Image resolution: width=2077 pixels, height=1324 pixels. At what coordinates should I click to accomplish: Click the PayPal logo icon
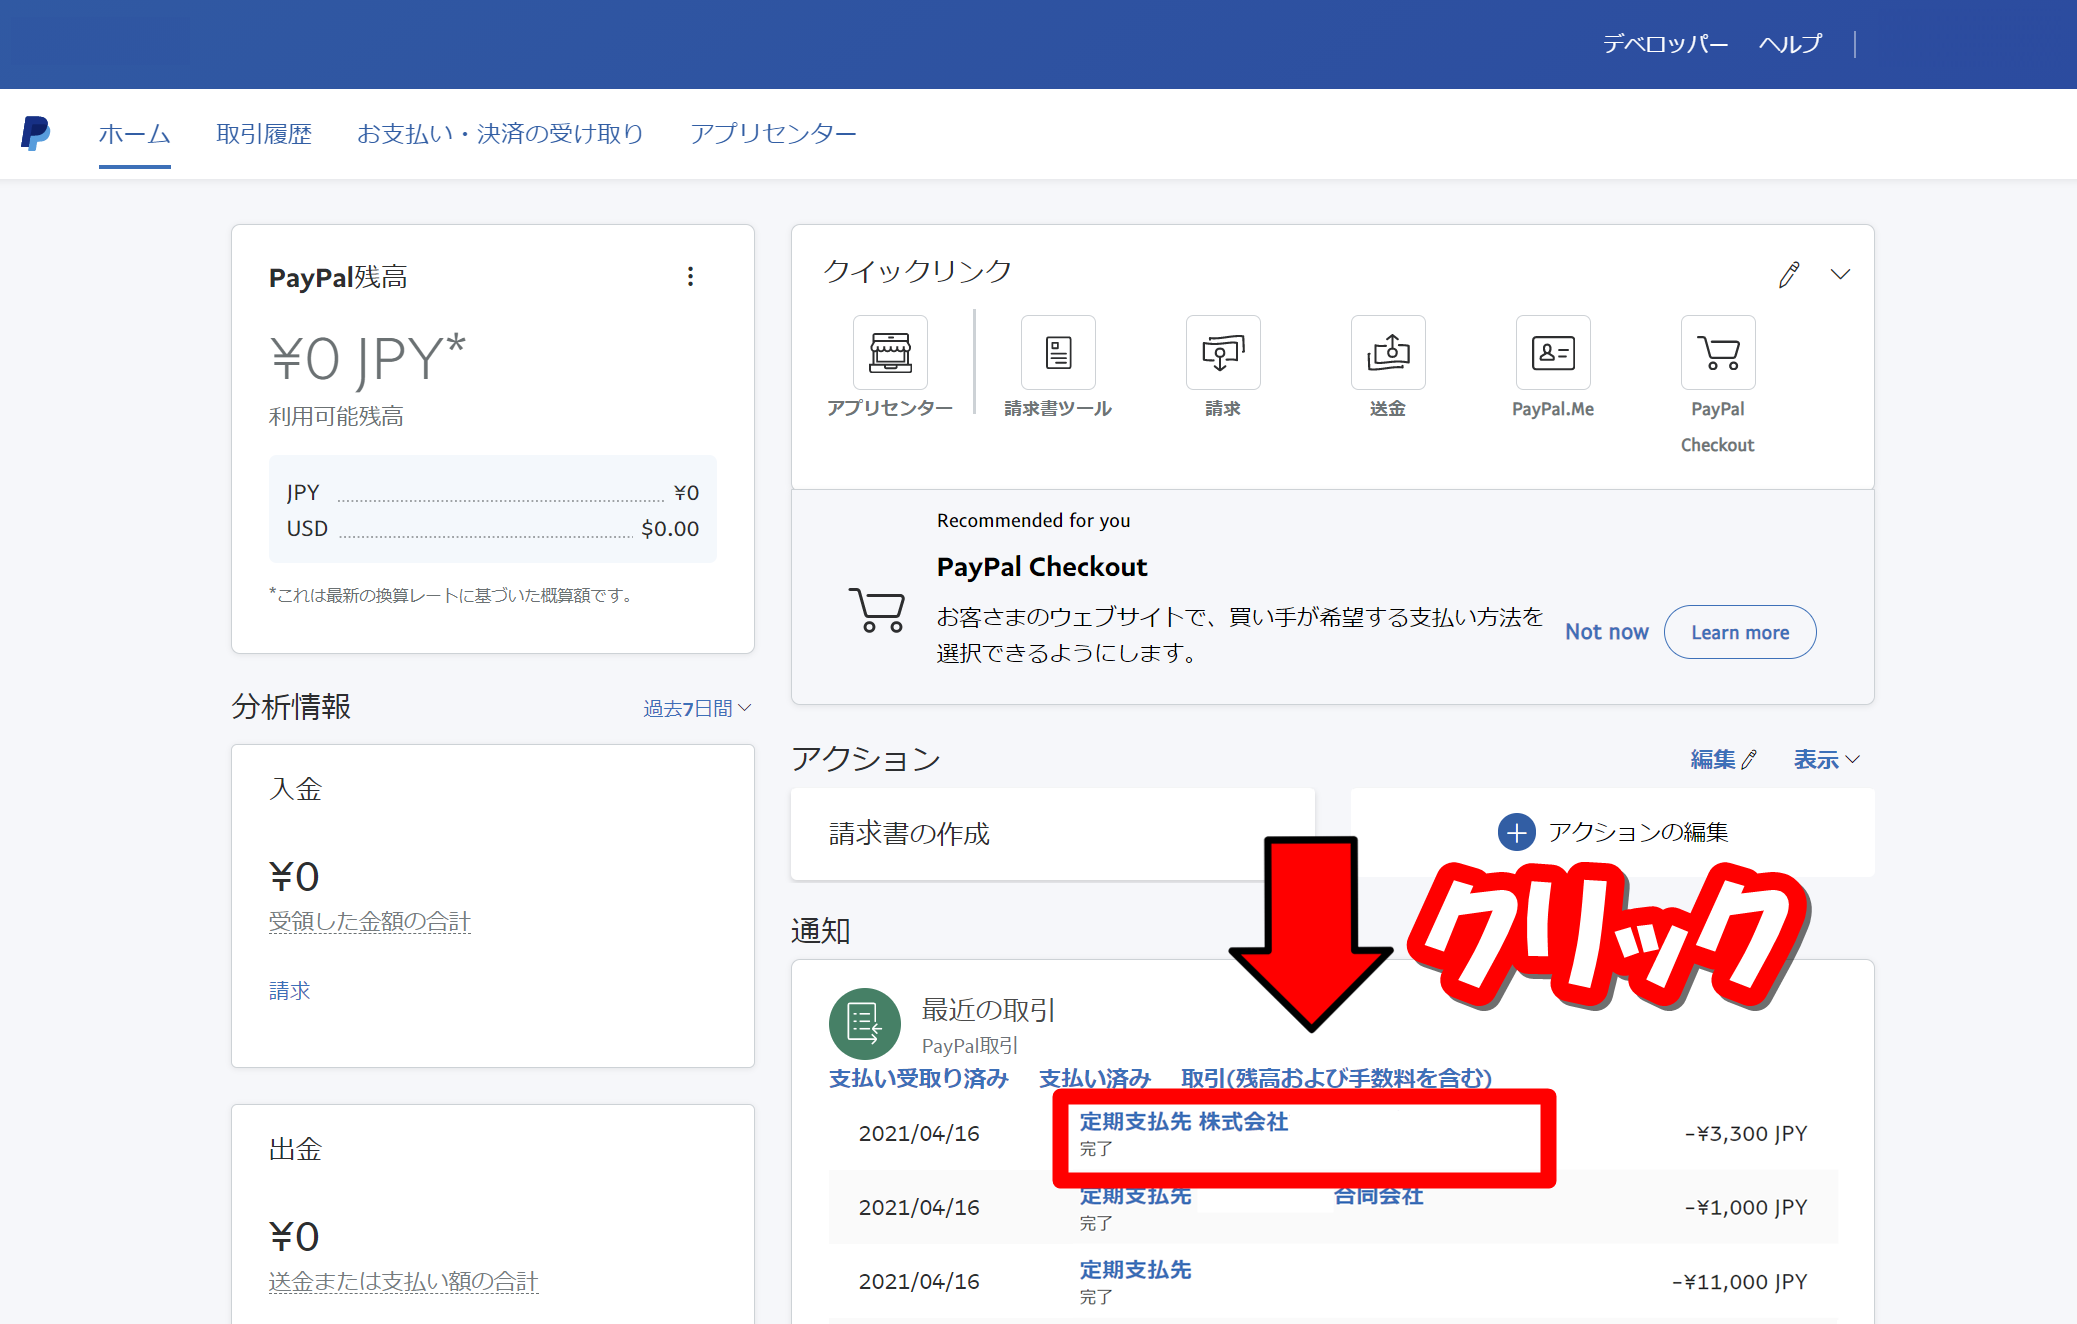point(35,133)
